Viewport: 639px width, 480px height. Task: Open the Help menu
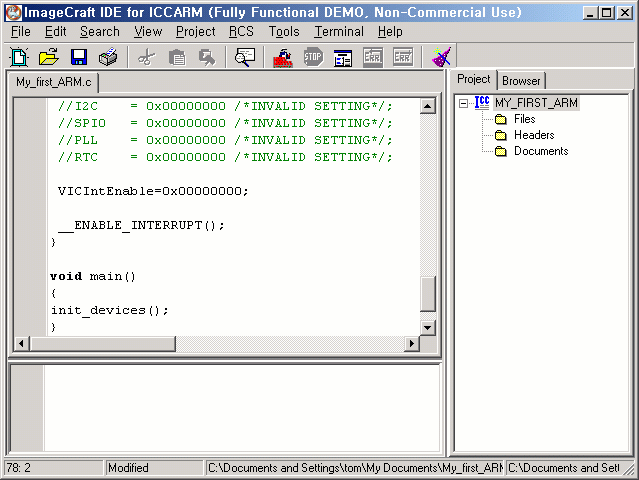390,32
